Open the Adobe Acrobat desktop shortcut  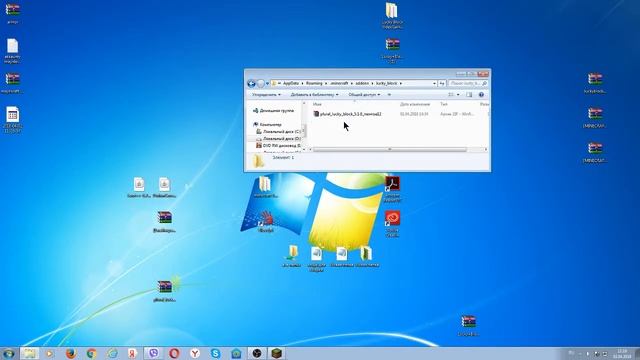click(x=393, y=189)
